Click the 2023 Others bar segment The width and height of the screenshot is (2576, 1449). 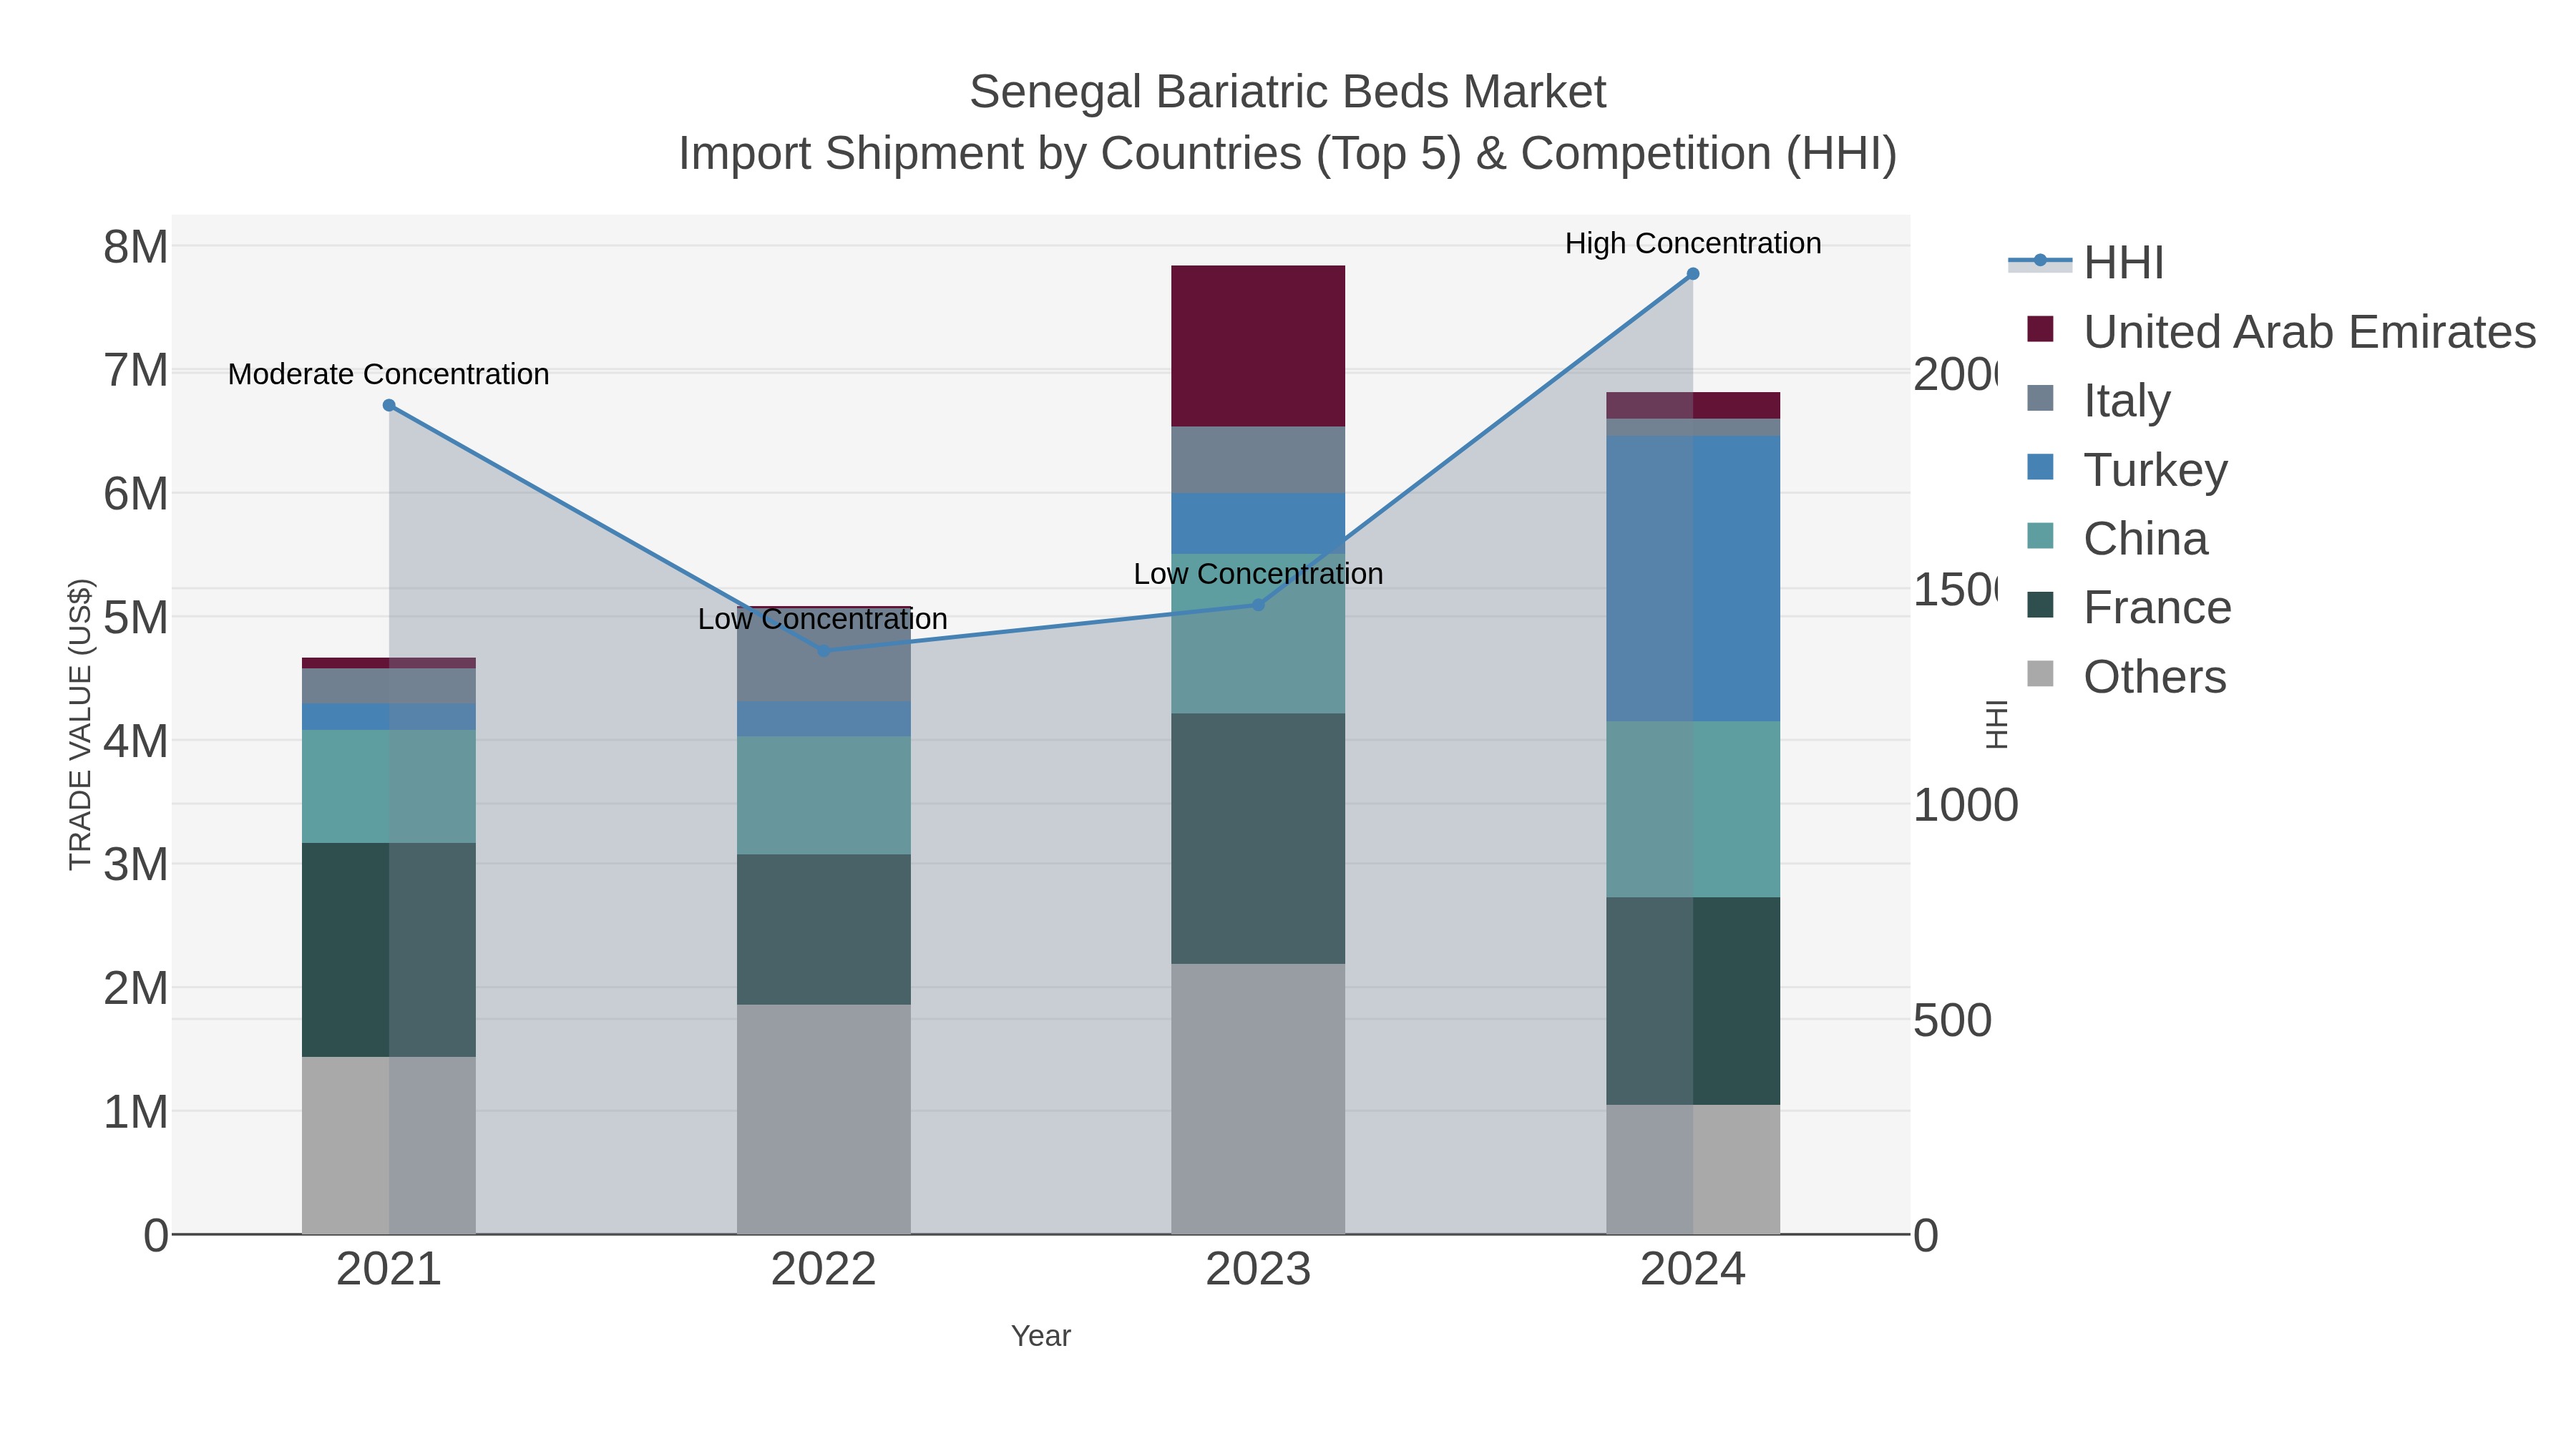coord(1258,1100)
